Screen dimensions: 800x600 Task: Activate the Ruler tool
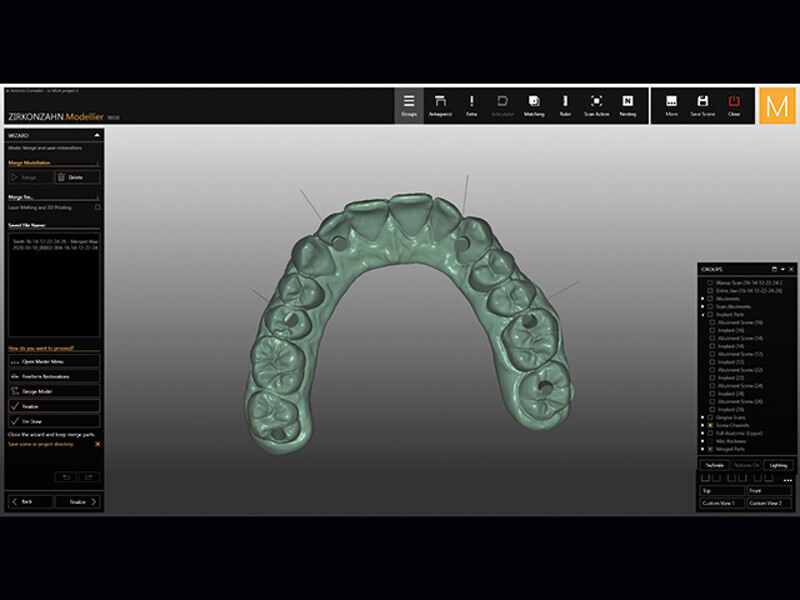tap(565, 105)
